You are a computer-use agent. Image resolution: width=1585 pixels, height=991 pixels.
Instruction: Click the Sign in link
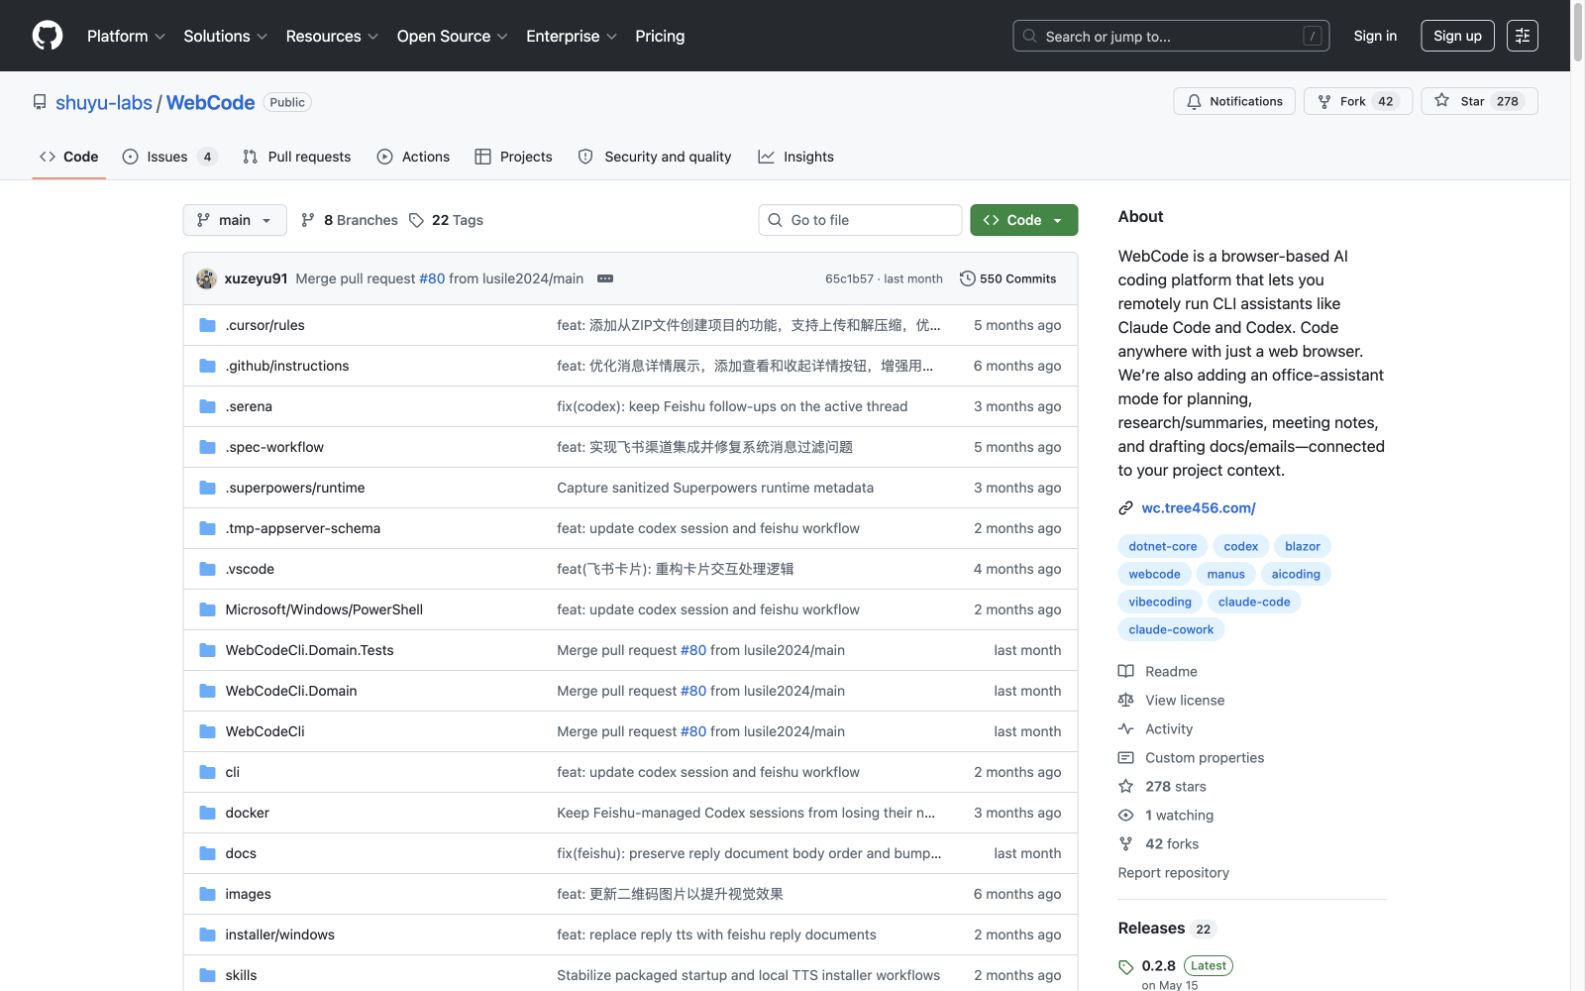1375,36
